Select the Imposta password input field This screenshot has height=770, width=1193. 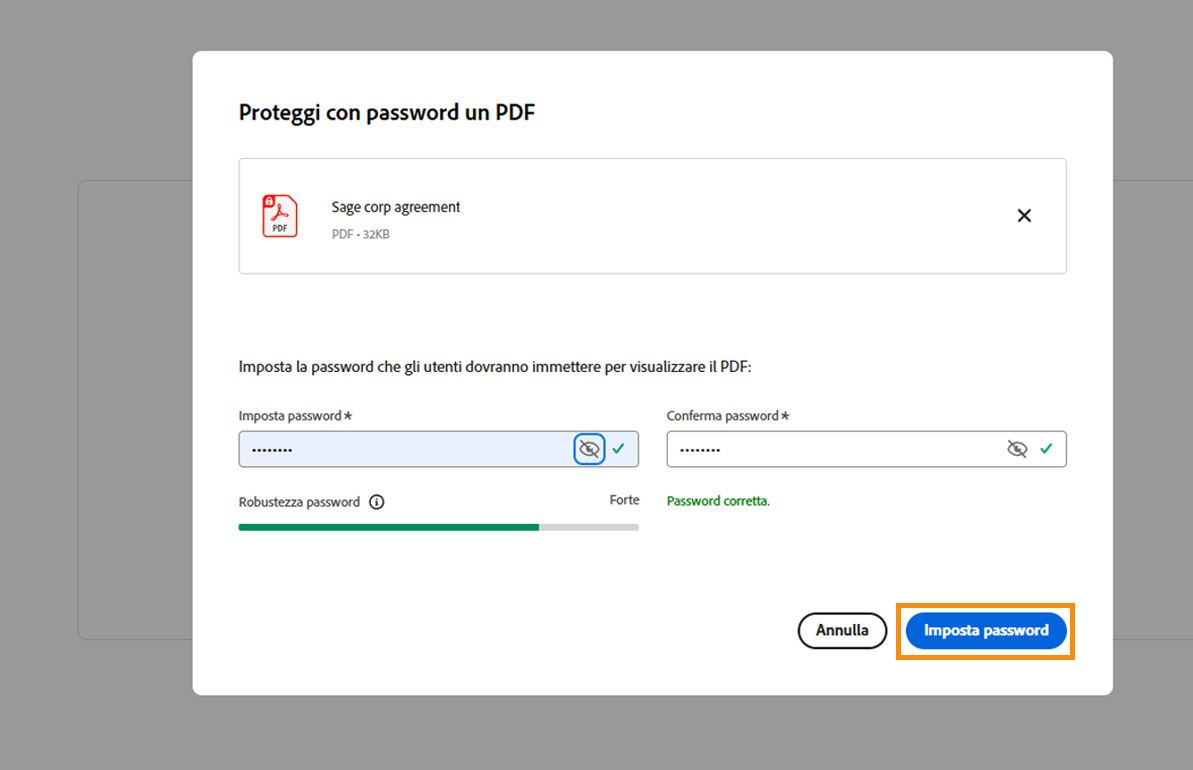(400, 448)
